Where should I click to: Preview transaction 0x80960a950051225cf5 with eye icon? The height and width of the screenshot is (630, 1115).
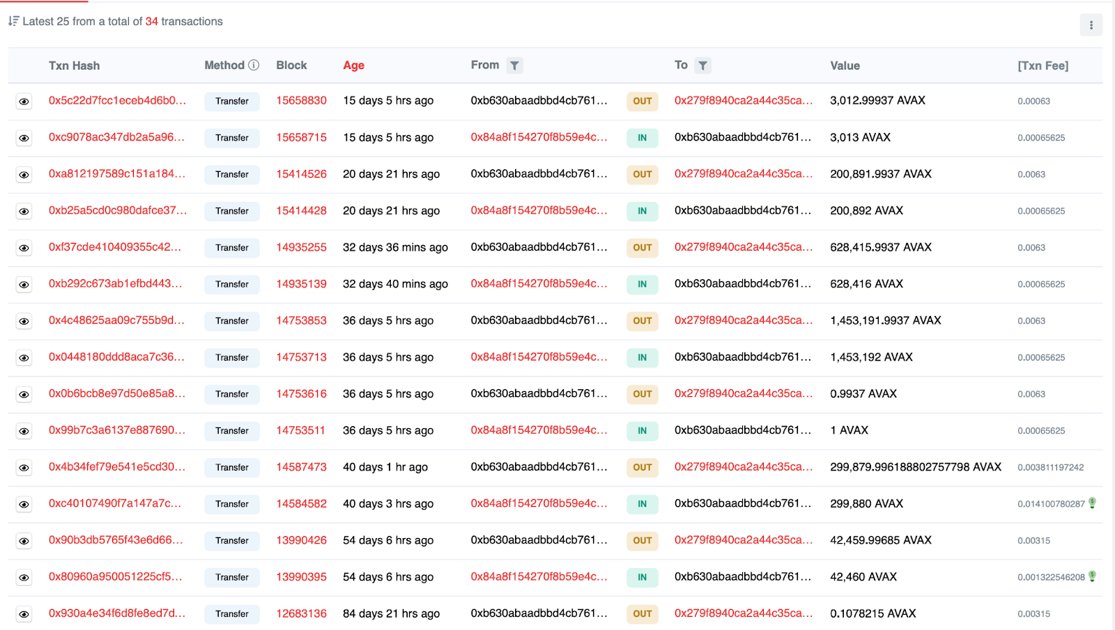[24, 578]
